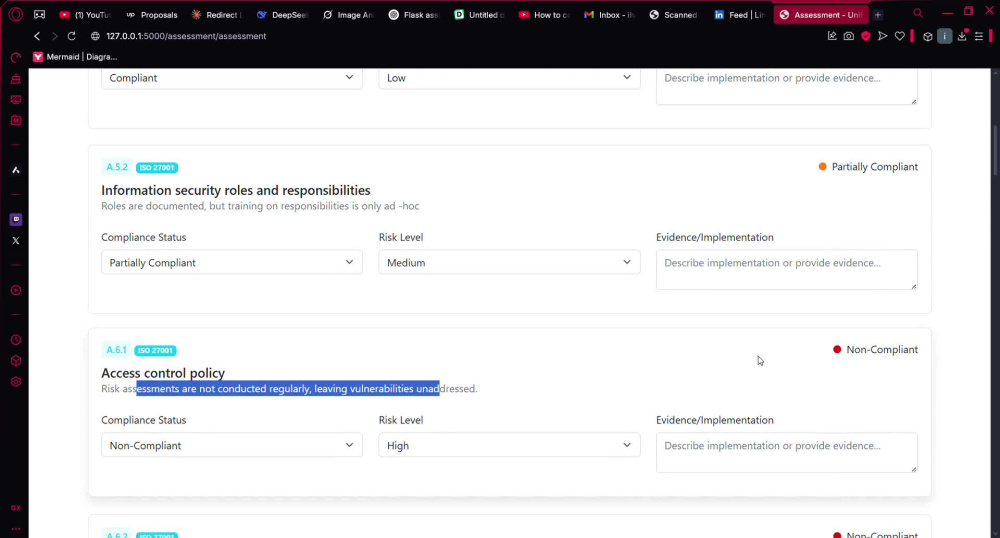Click the A.5.2 control ID badge
1000x538 pixels.
tap(117, 167)
